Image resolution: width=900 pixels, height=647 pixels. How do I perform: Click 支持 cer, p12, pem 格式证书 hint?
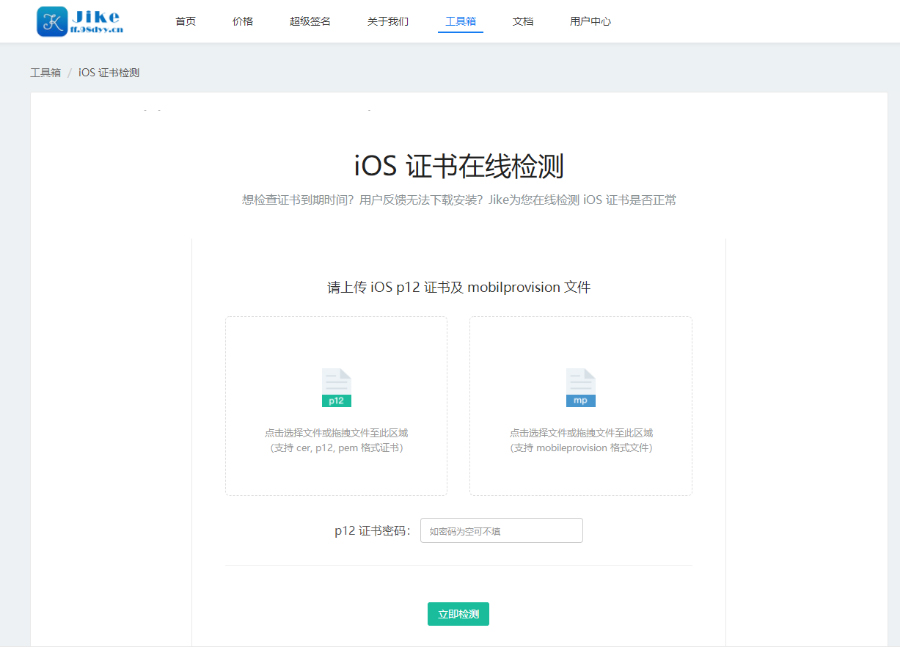click(336, 448)
